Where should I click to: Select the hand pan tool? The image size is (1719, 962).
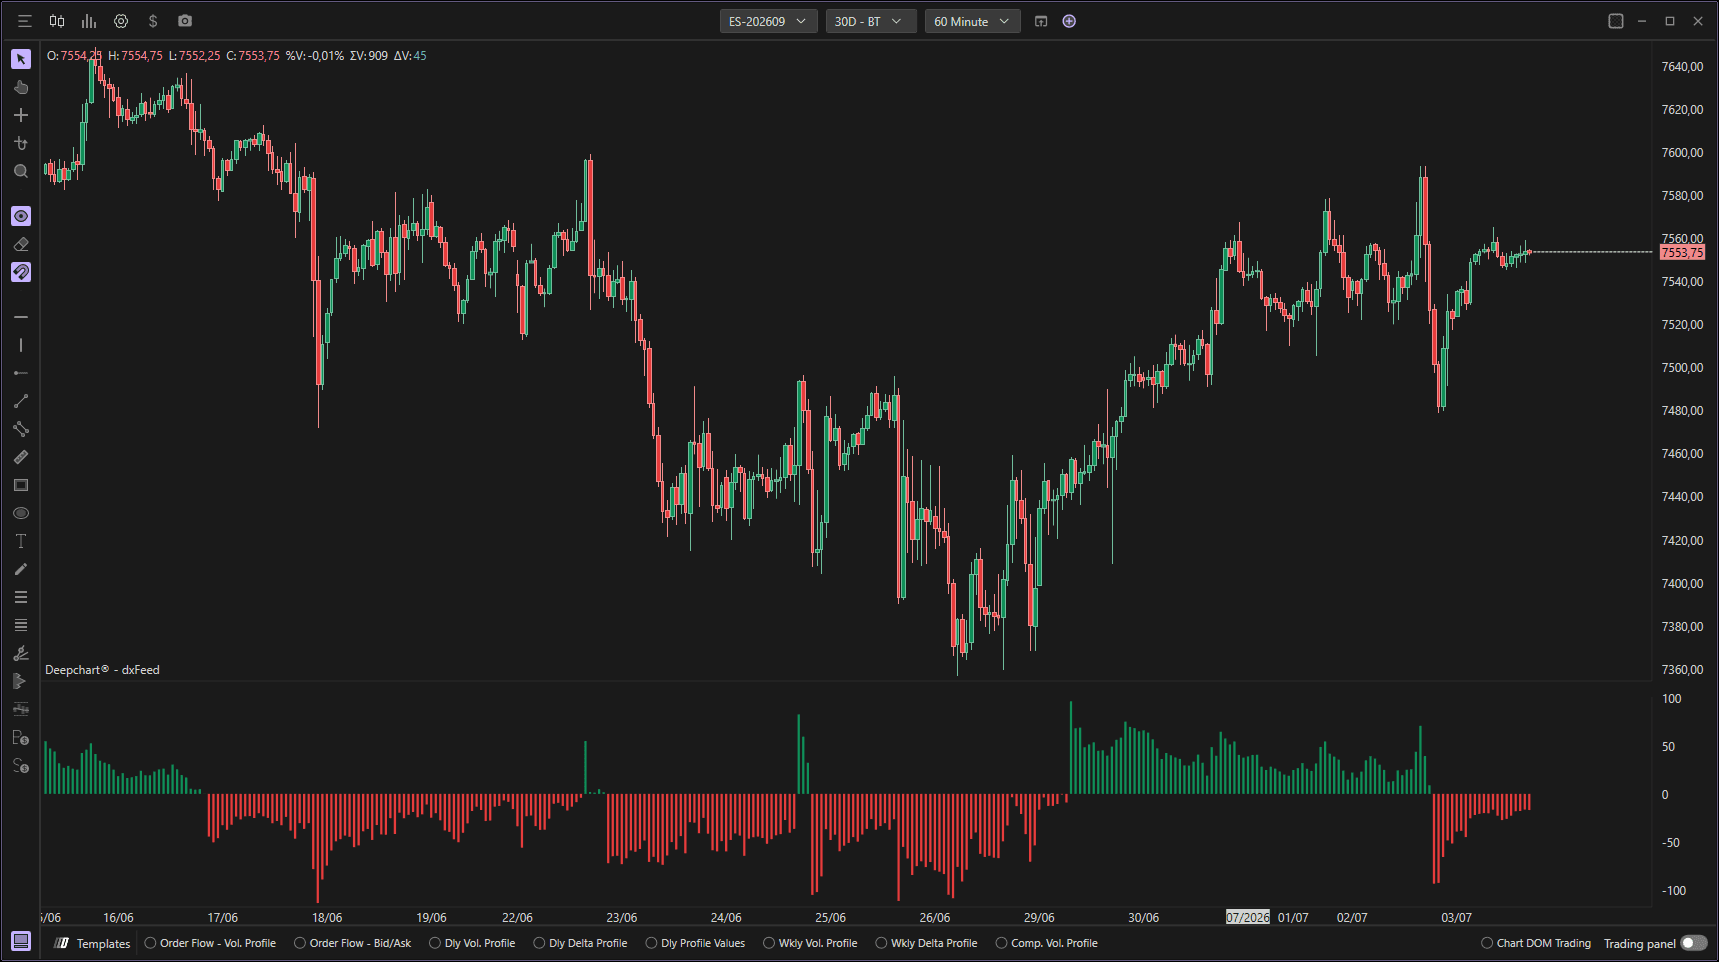pos(21,87)
